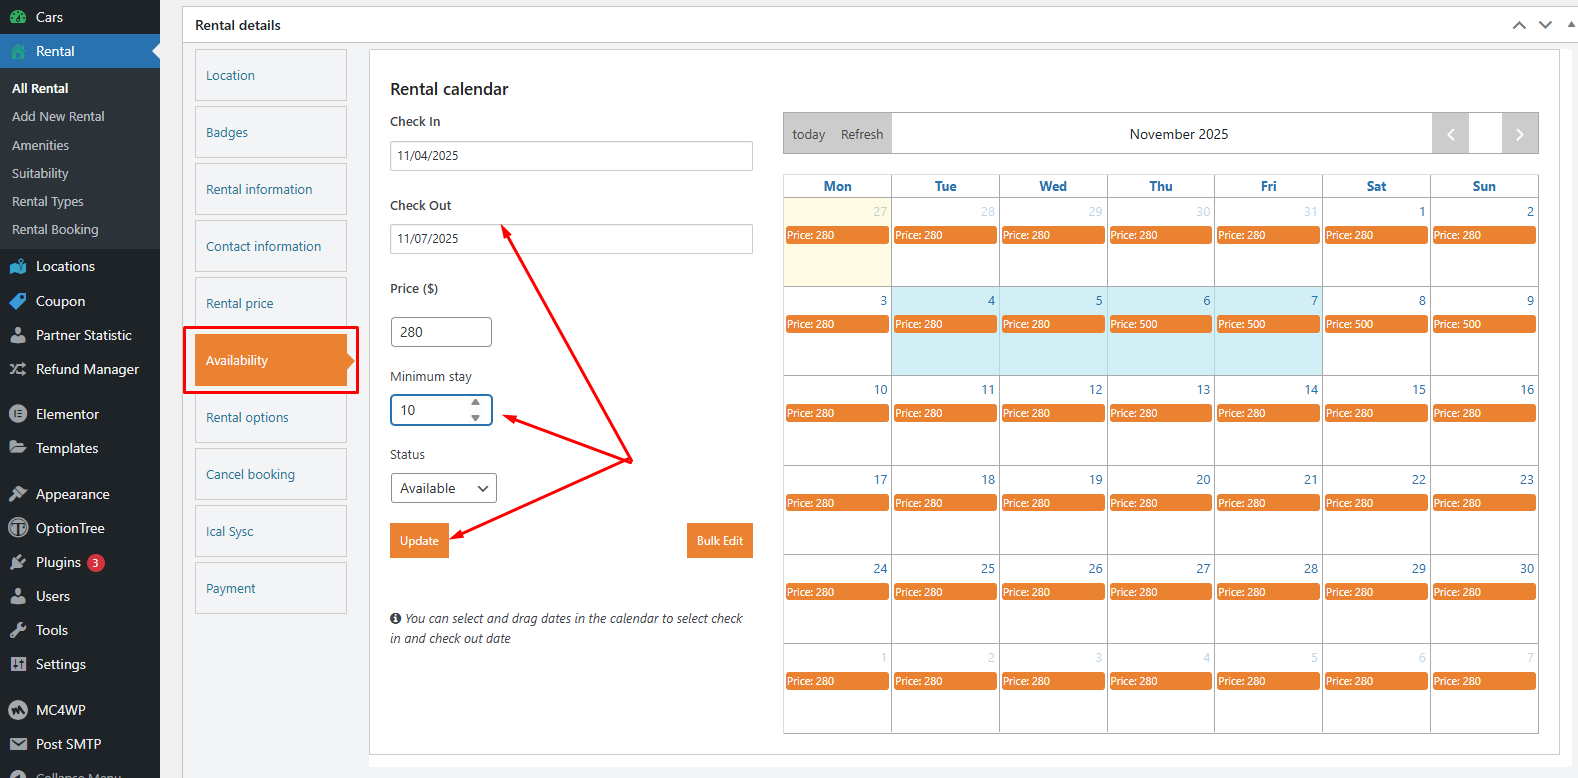Click the Refund Manager shuffle icon
Viewport: 1578px width, 778px height.
click(x=18, y=369)
